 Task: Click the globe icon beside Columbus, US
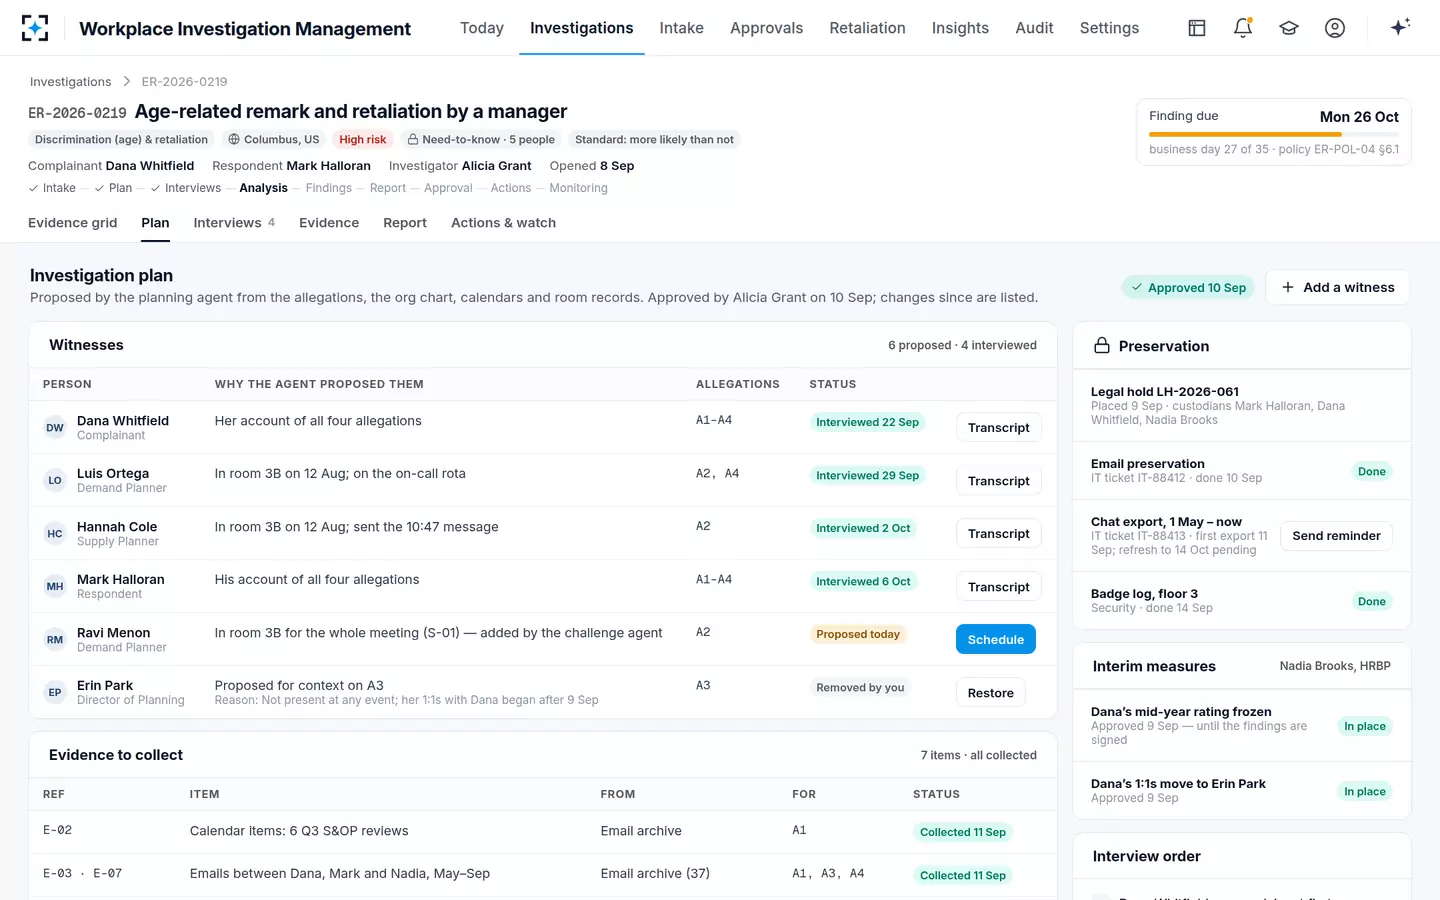tap(234, 140)
